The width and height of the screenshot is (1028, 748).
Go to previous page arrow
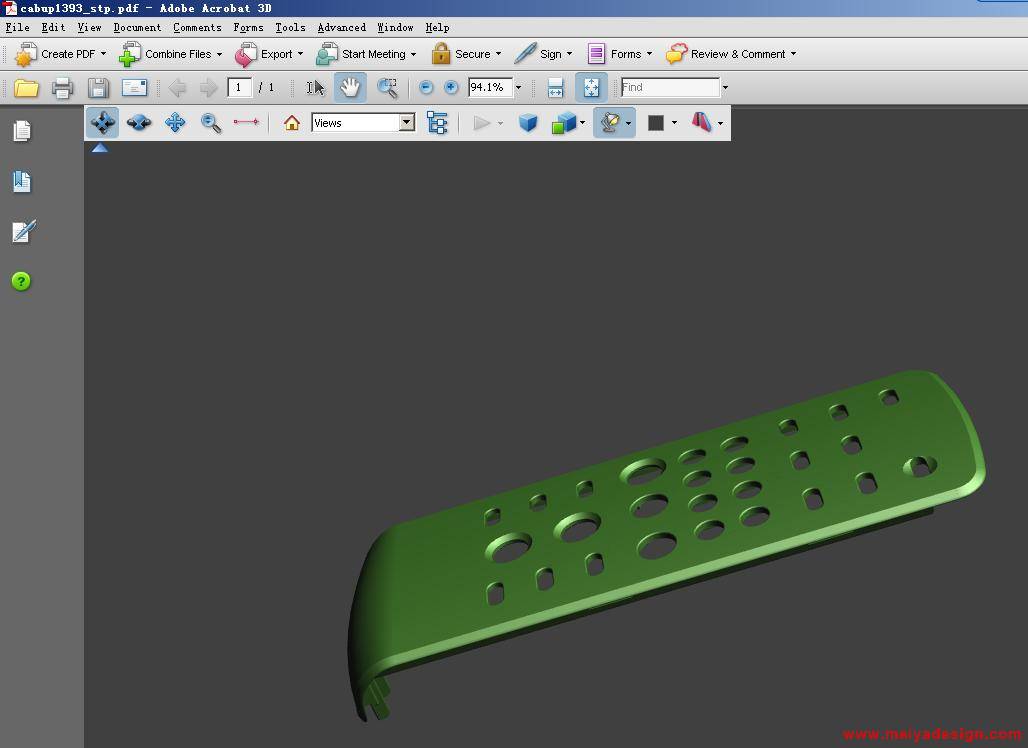point(177,87)
